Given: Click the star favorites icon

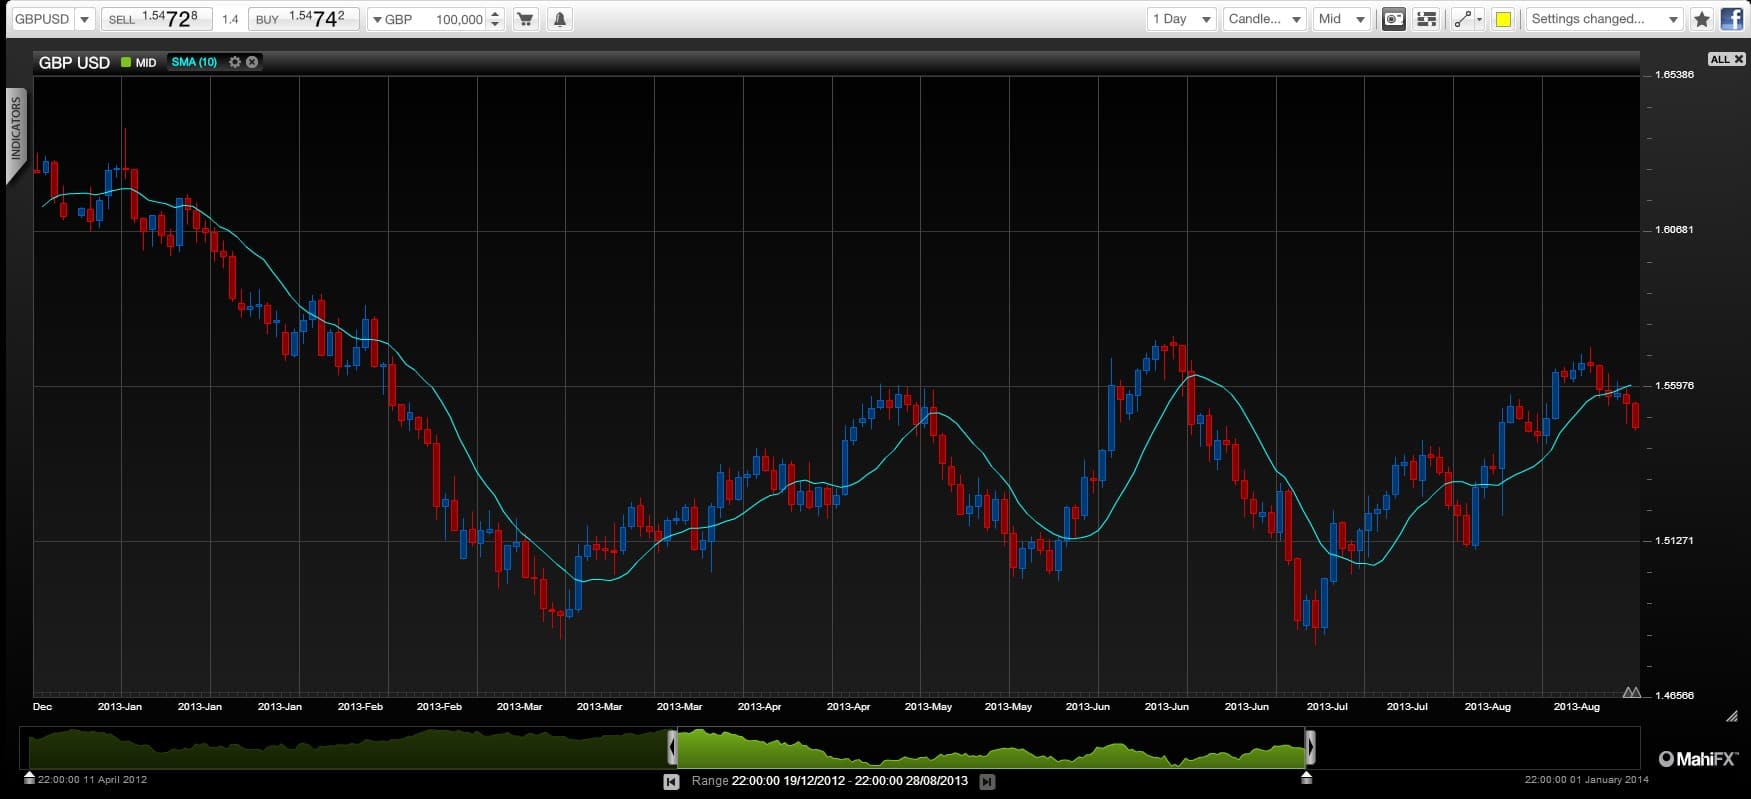Looking at the screenshot, I should tap(1702, 19).
